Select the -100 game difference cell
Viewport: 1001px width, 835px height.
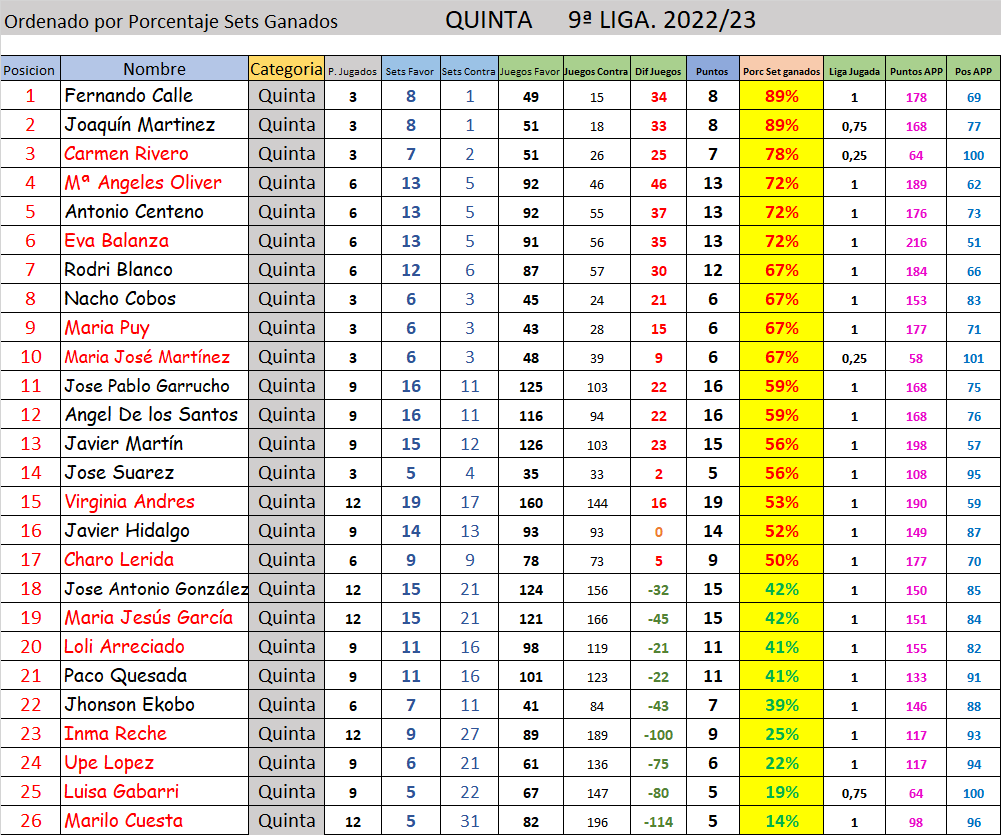pos(658,734)
